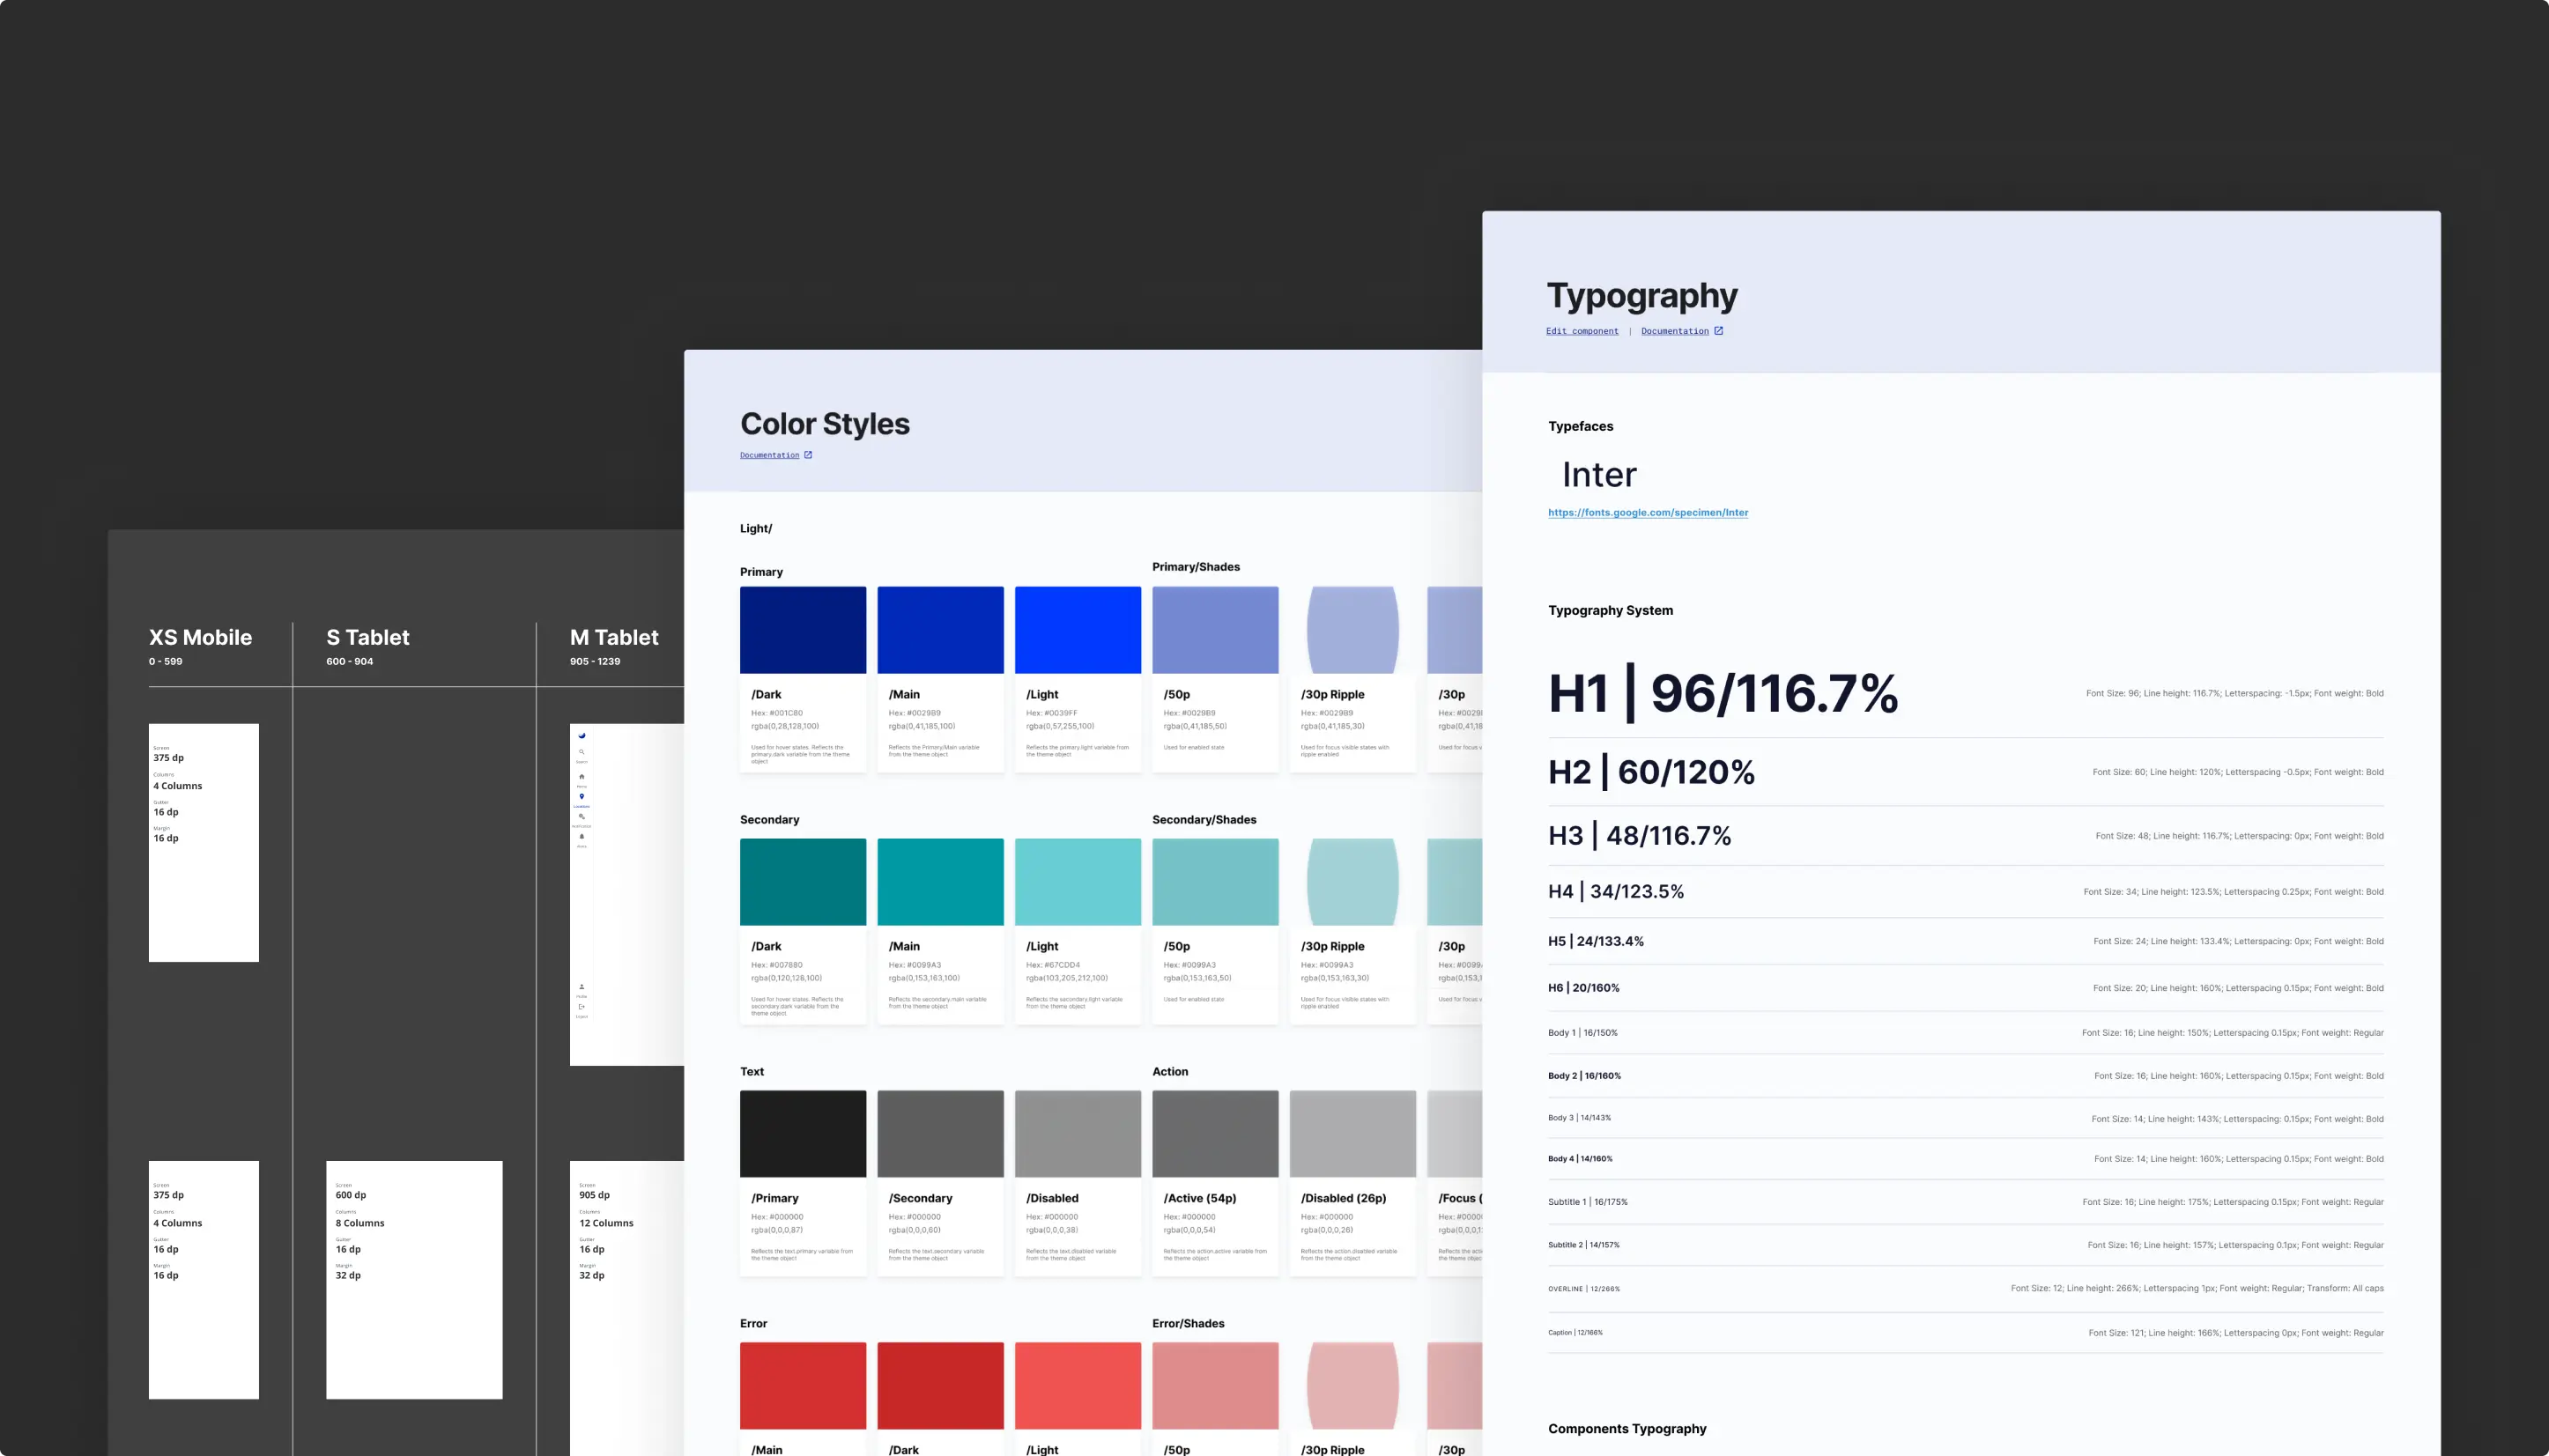Viewport: 2549px width, 1456px height.
Task: Select the Secondary /30p Ripple swatch
Action: [x=1352, y=882]
